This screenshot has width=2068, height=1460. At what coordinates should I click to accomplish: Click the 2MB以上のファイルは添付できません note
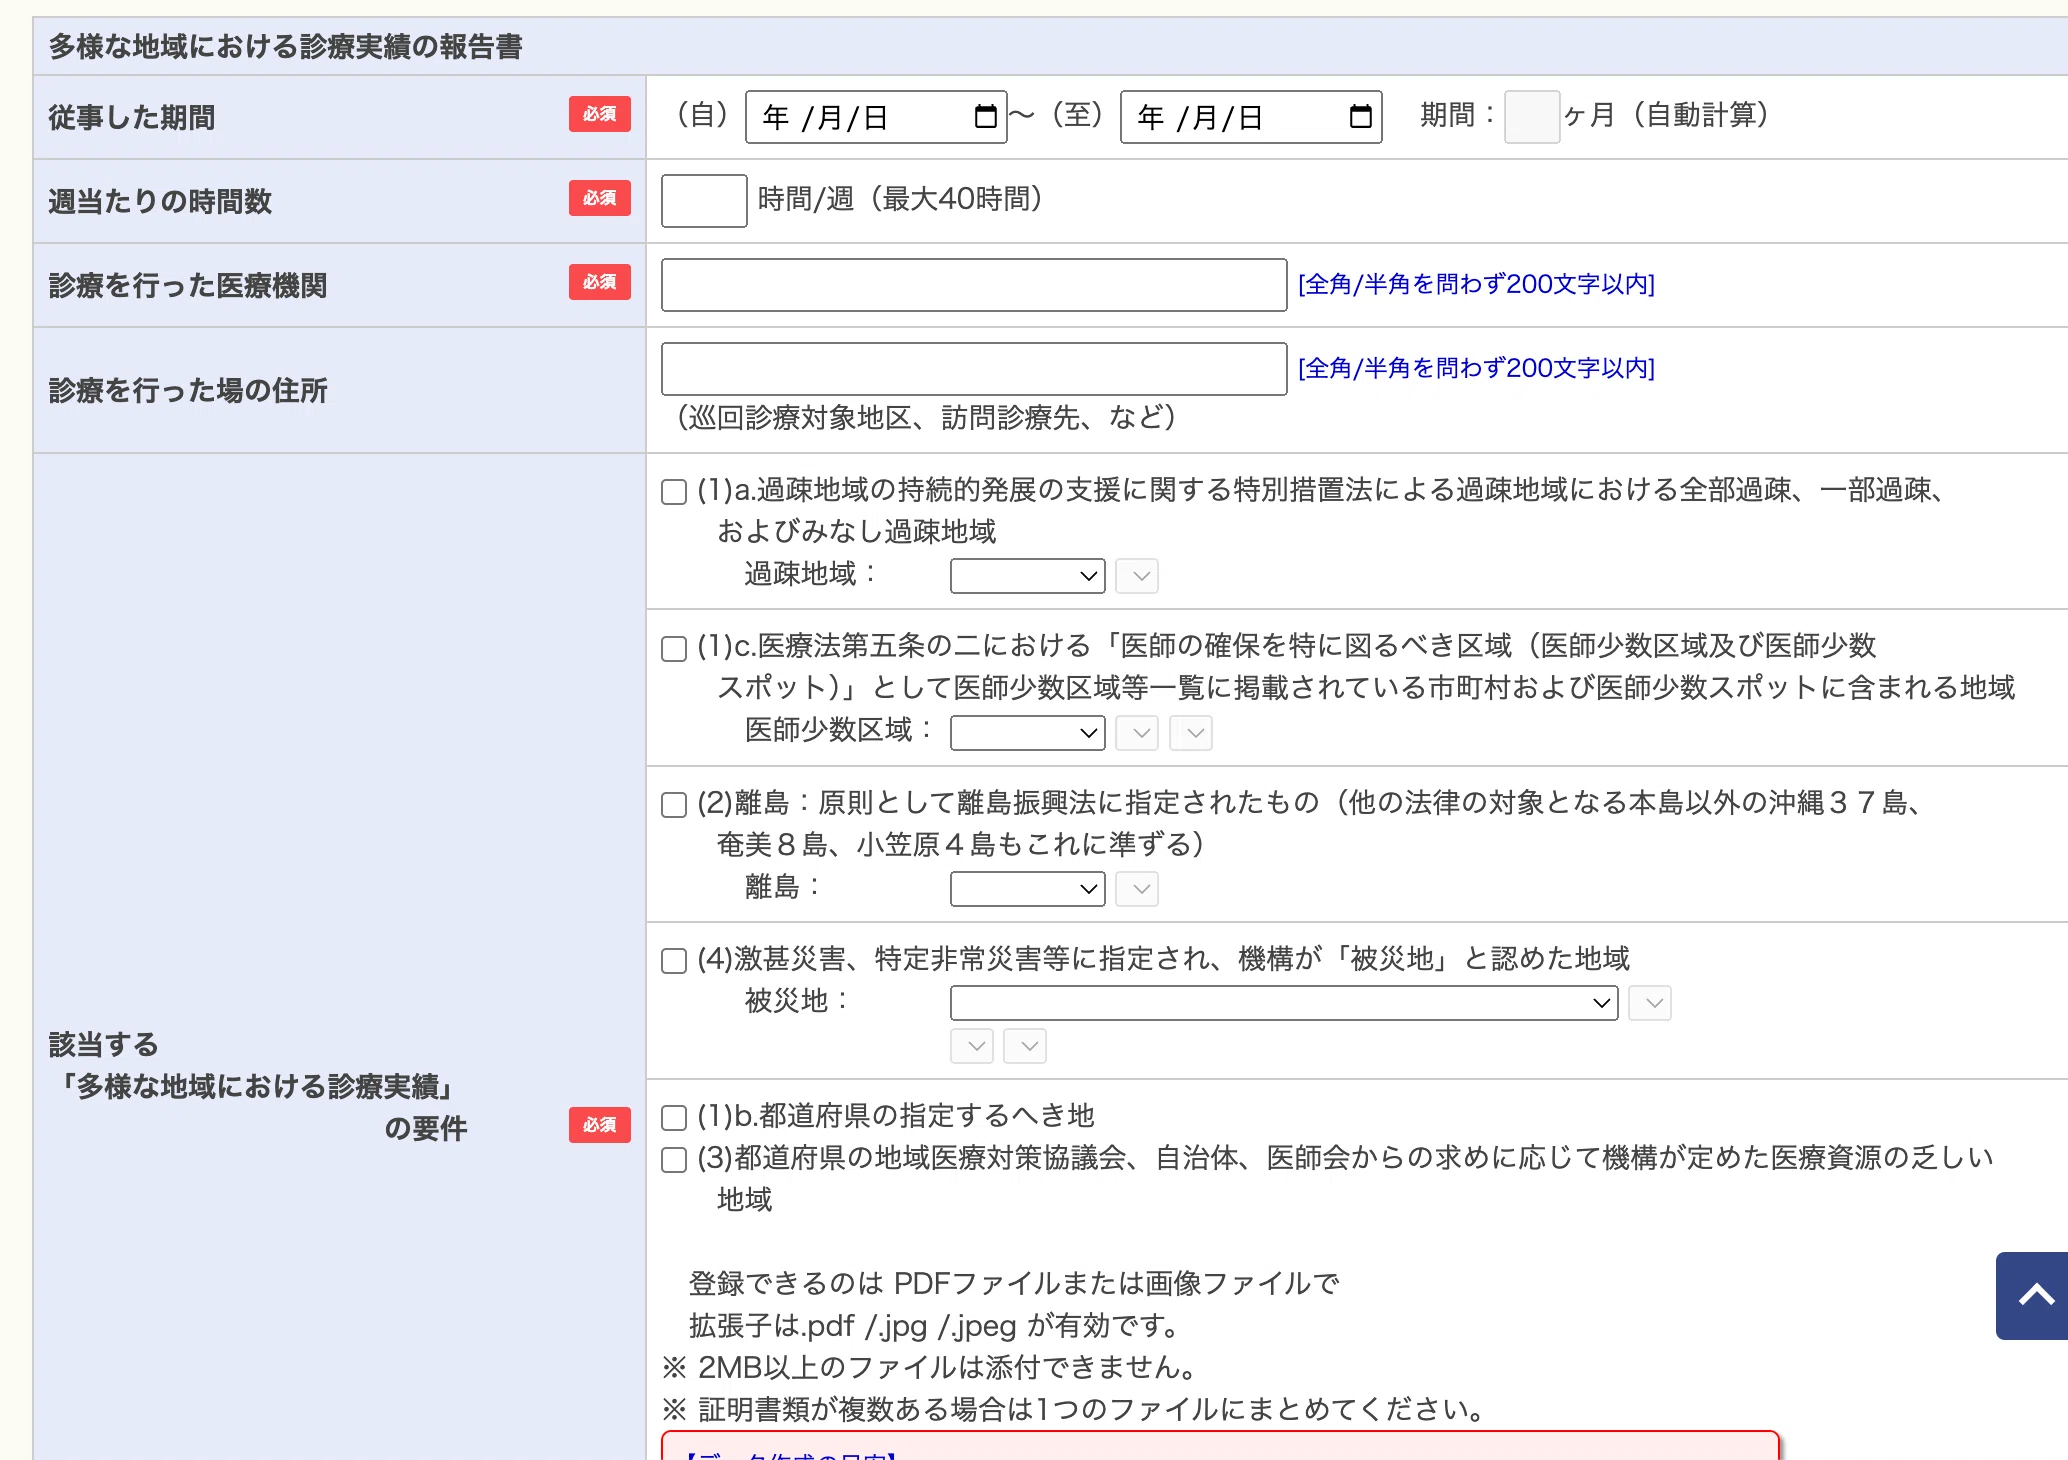930,1367
